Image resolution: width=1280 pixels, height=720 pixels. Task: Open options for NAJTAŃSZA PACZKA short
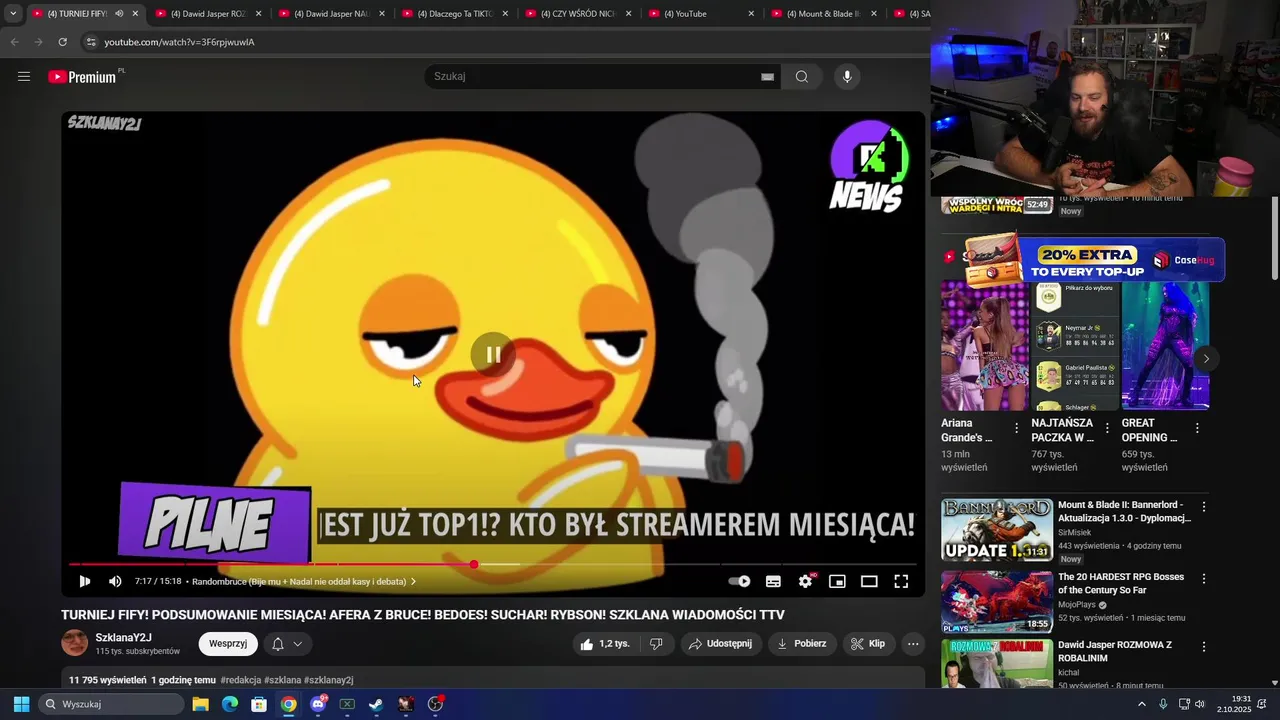(1107, 428)
